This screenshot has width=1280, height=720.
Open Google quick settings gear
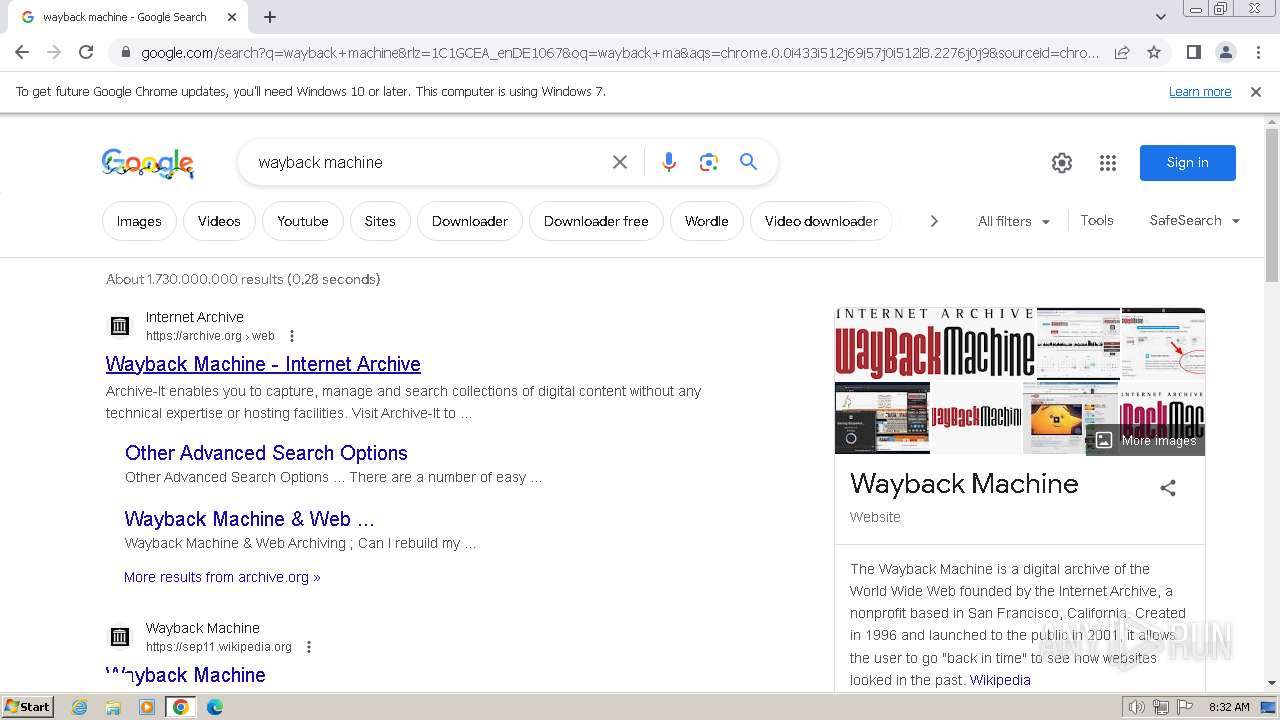pyautogui.click(x=1062, y=163)
